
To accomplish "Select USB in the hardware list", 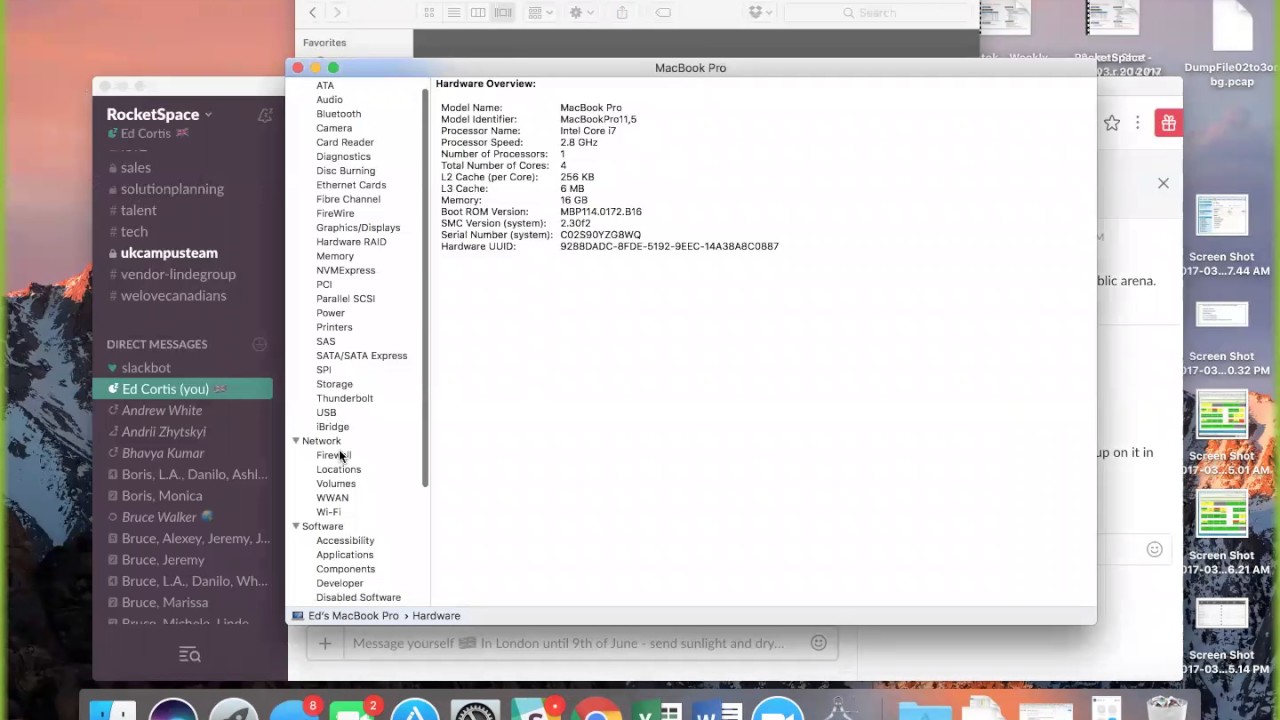I will 326,412.
